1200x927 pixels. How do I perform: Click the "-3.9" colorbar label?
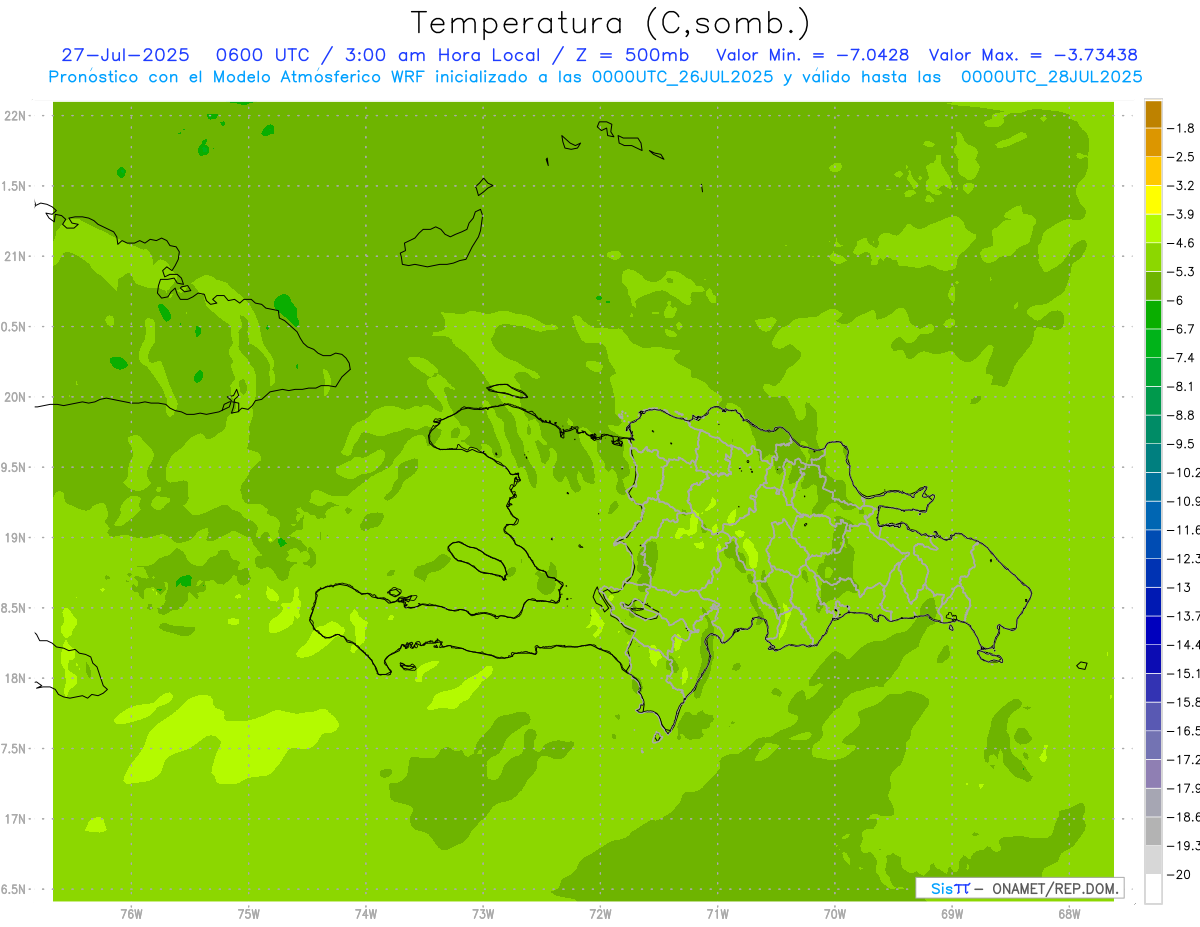pyautogui.click(x=1182, y=214)
